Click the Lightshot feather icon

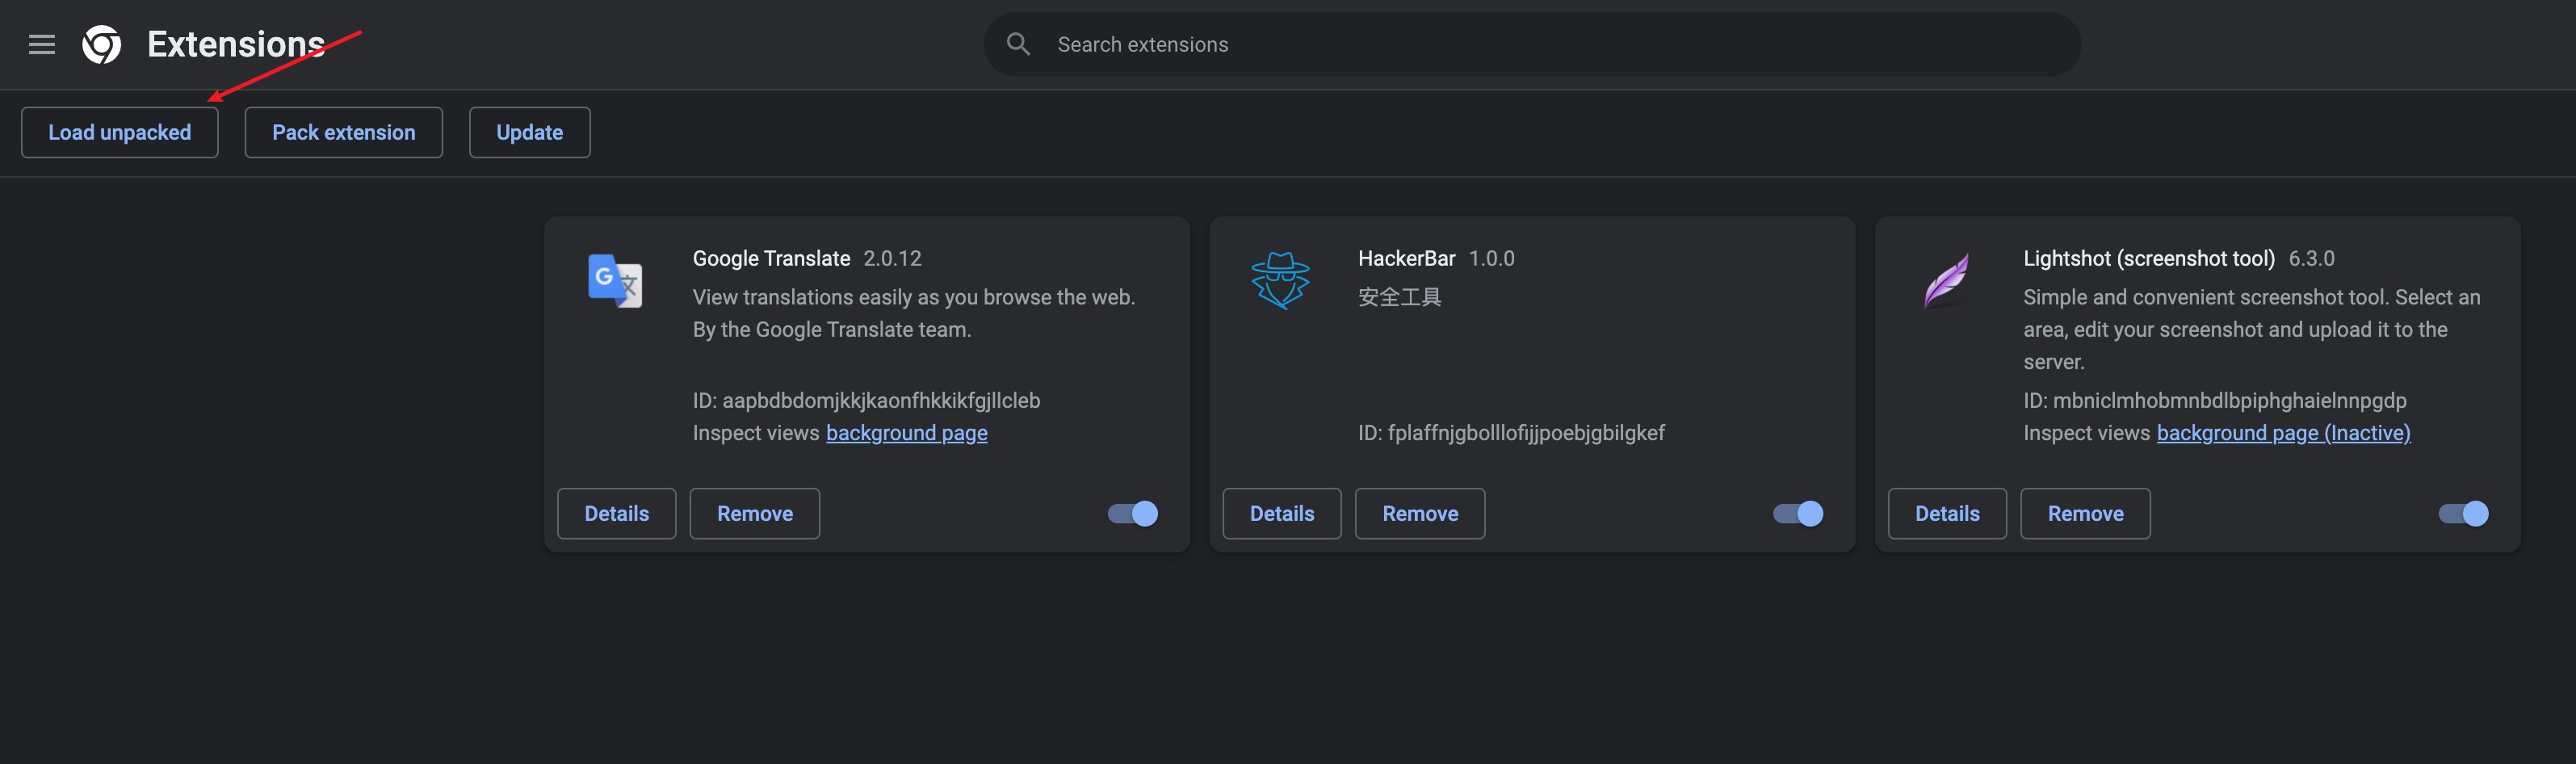[1946, 281]
